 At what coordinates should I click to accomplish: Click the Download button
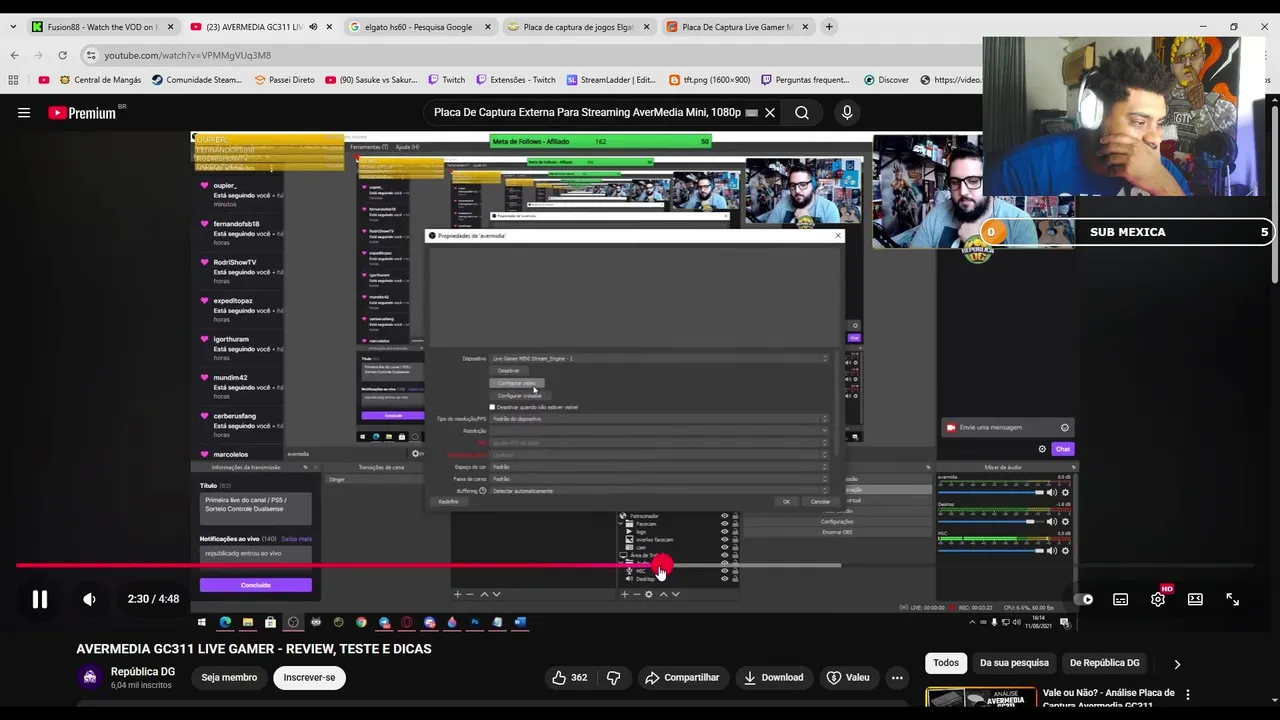coord(772,678)
